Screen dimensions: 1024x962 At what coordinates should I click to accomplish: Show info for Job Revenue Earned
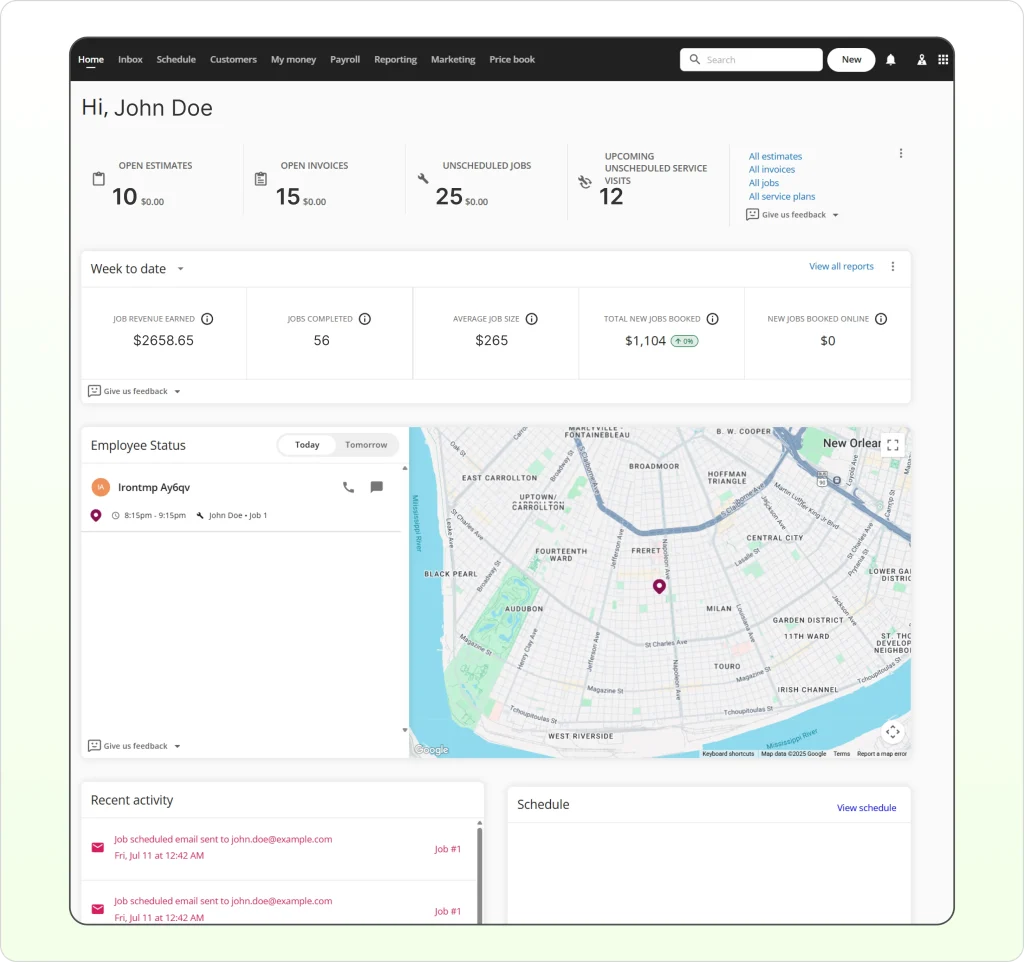pos(207,319)
